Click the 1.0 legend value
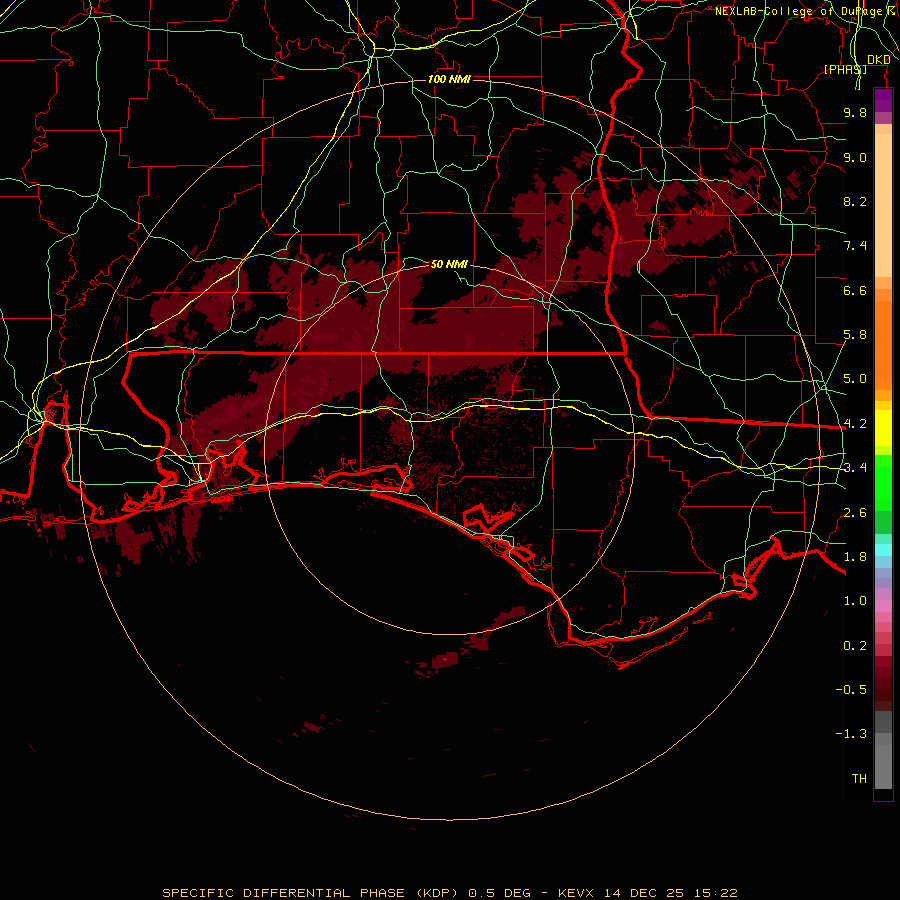This screenshot has height=900, width=900. [x=855, y=601]
